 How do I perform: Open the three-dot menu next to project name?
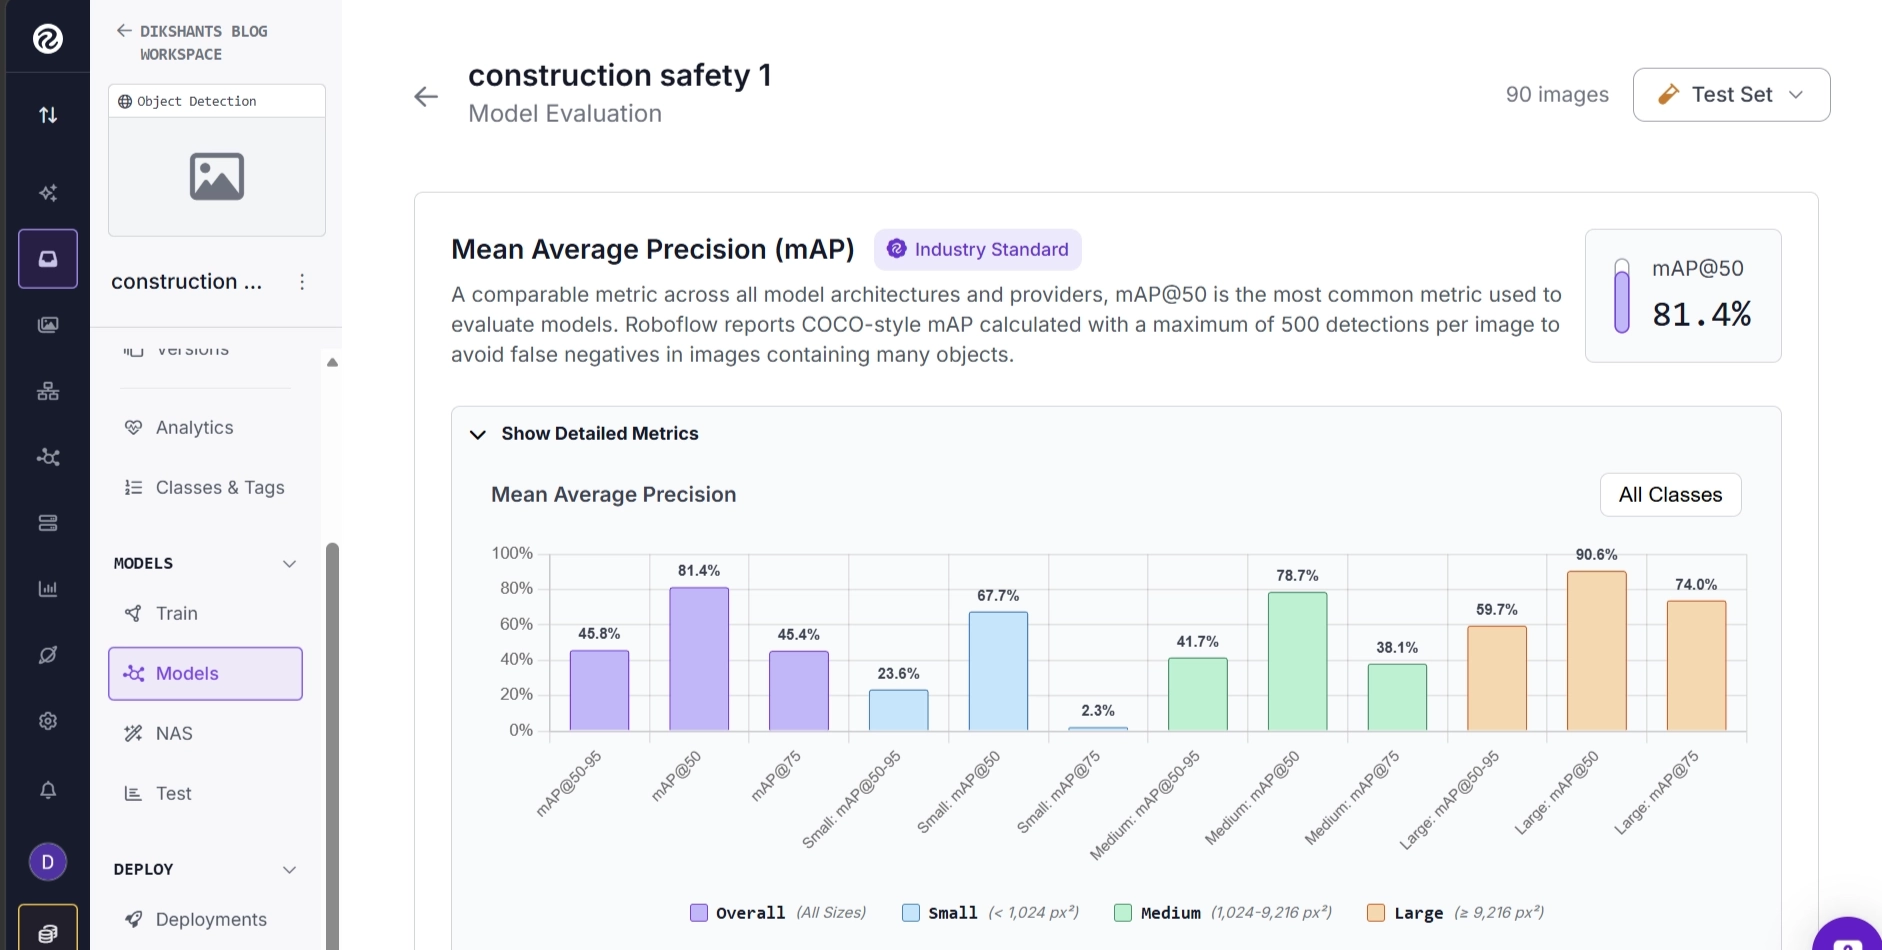[302, 282]
